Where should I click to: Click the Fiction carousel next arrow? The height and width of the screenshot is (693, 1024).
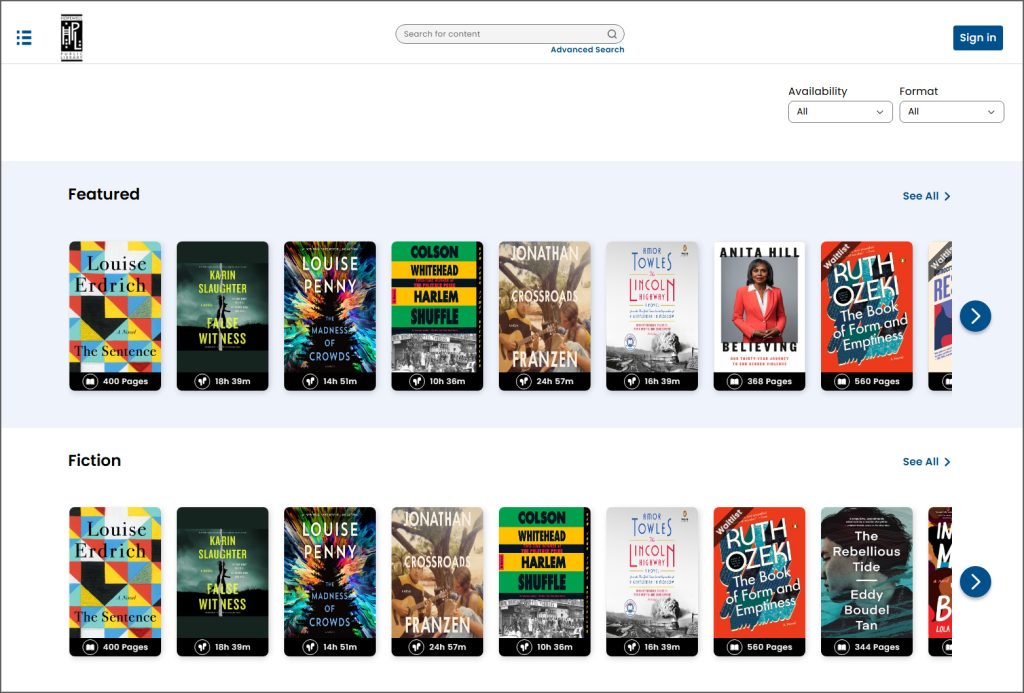point(975,582)
